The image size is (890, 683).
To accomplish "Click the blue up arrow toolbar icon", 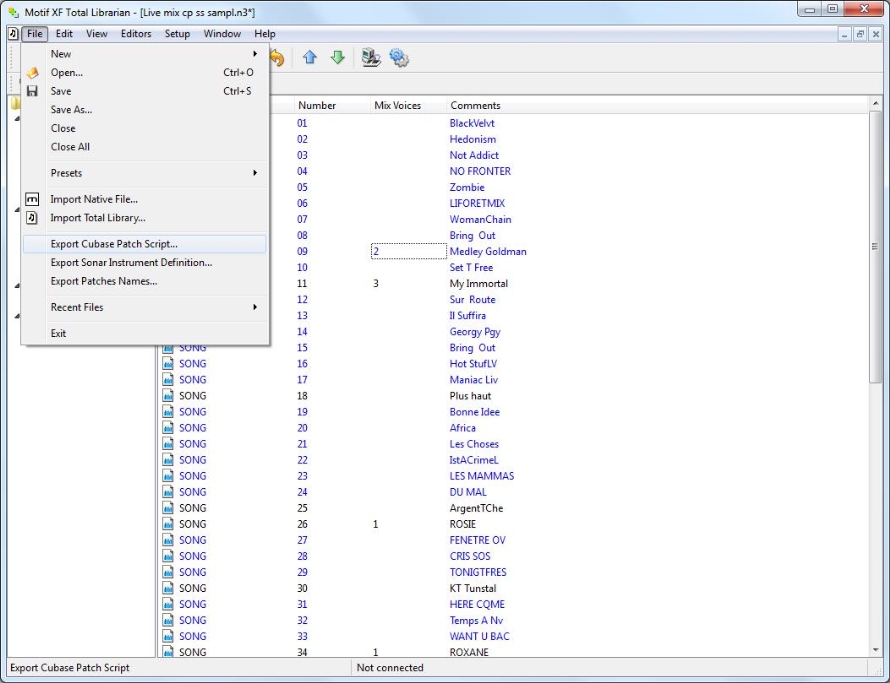I will (x=309, y=57).
